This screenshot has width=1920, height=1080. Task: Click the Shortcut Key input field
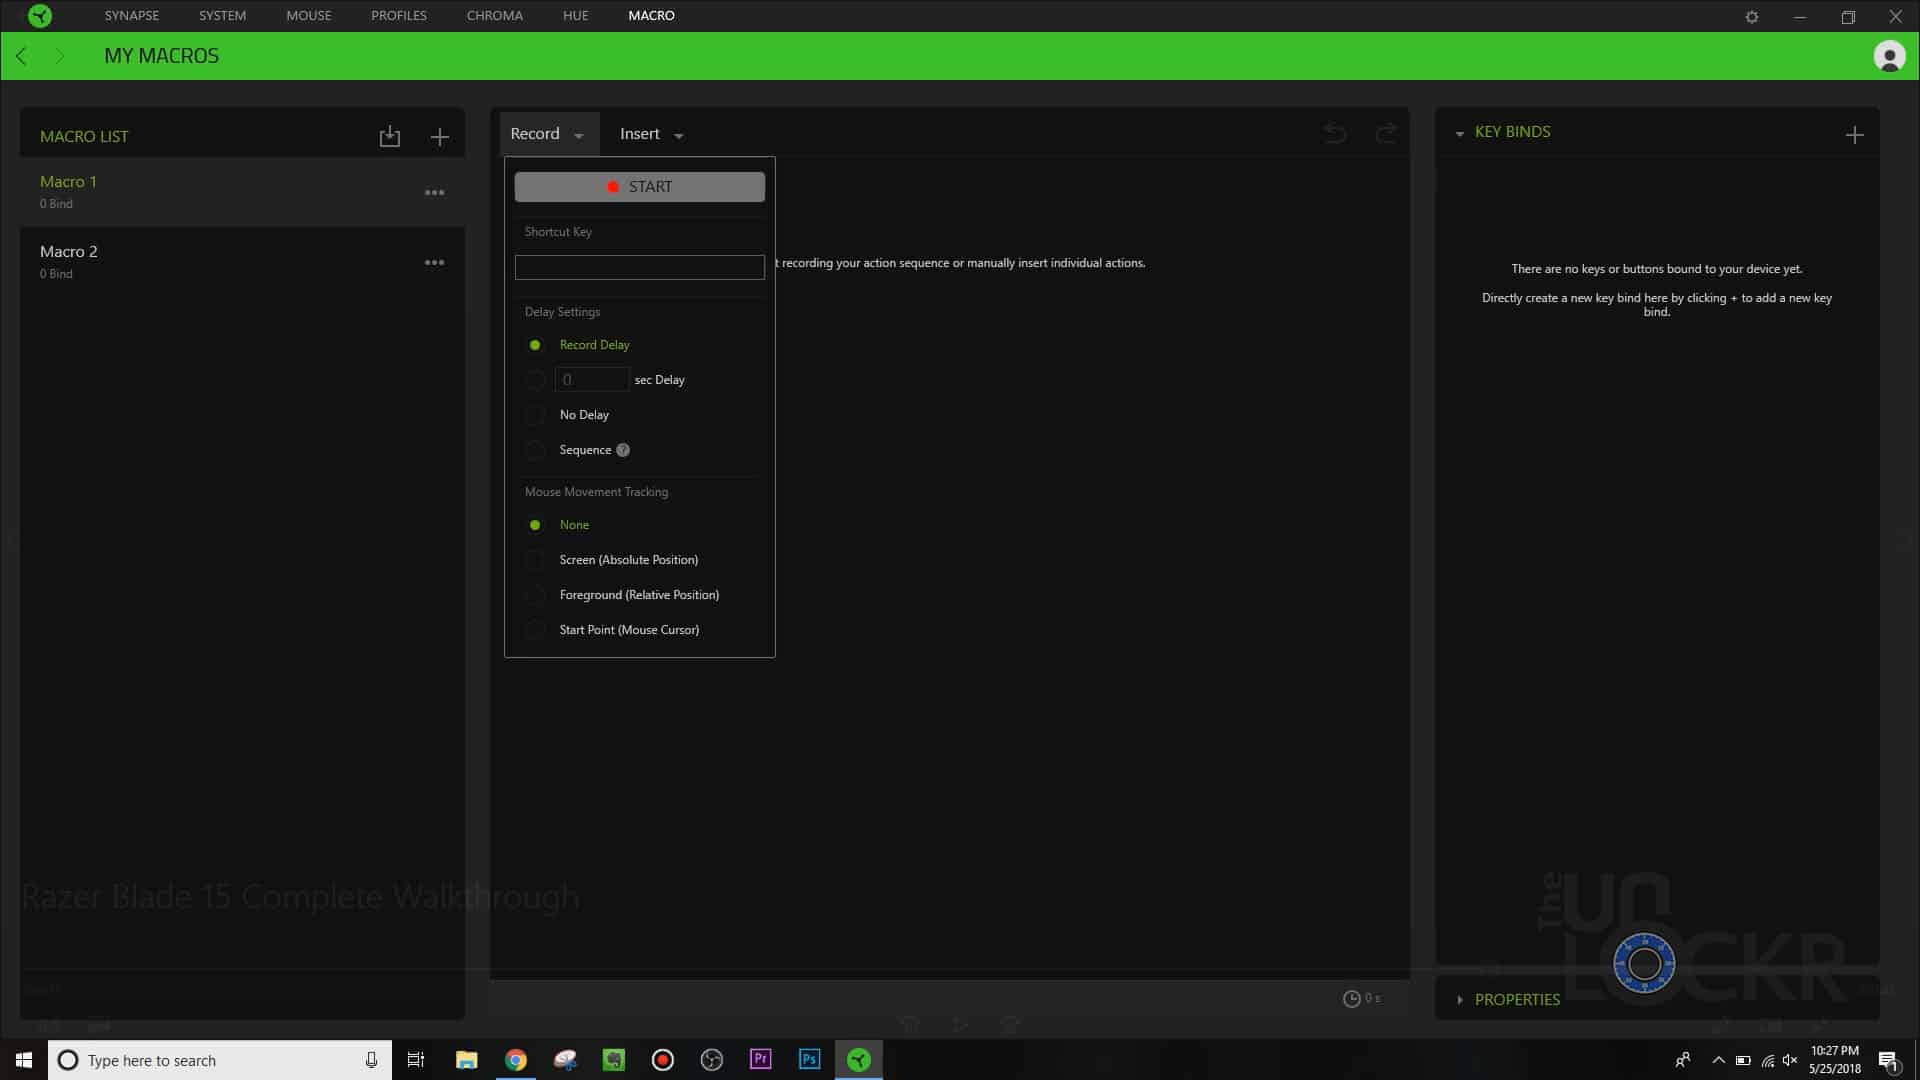(639, 267)
